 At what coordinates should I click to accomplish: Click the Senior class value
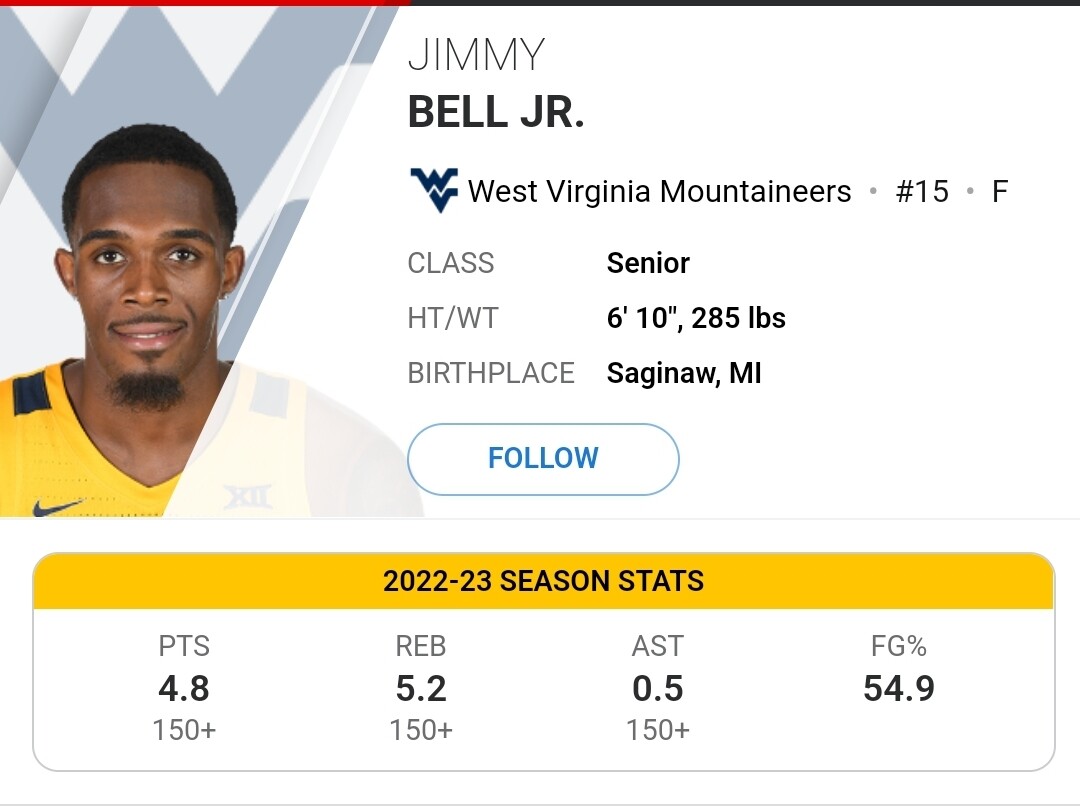click(648, 263)
